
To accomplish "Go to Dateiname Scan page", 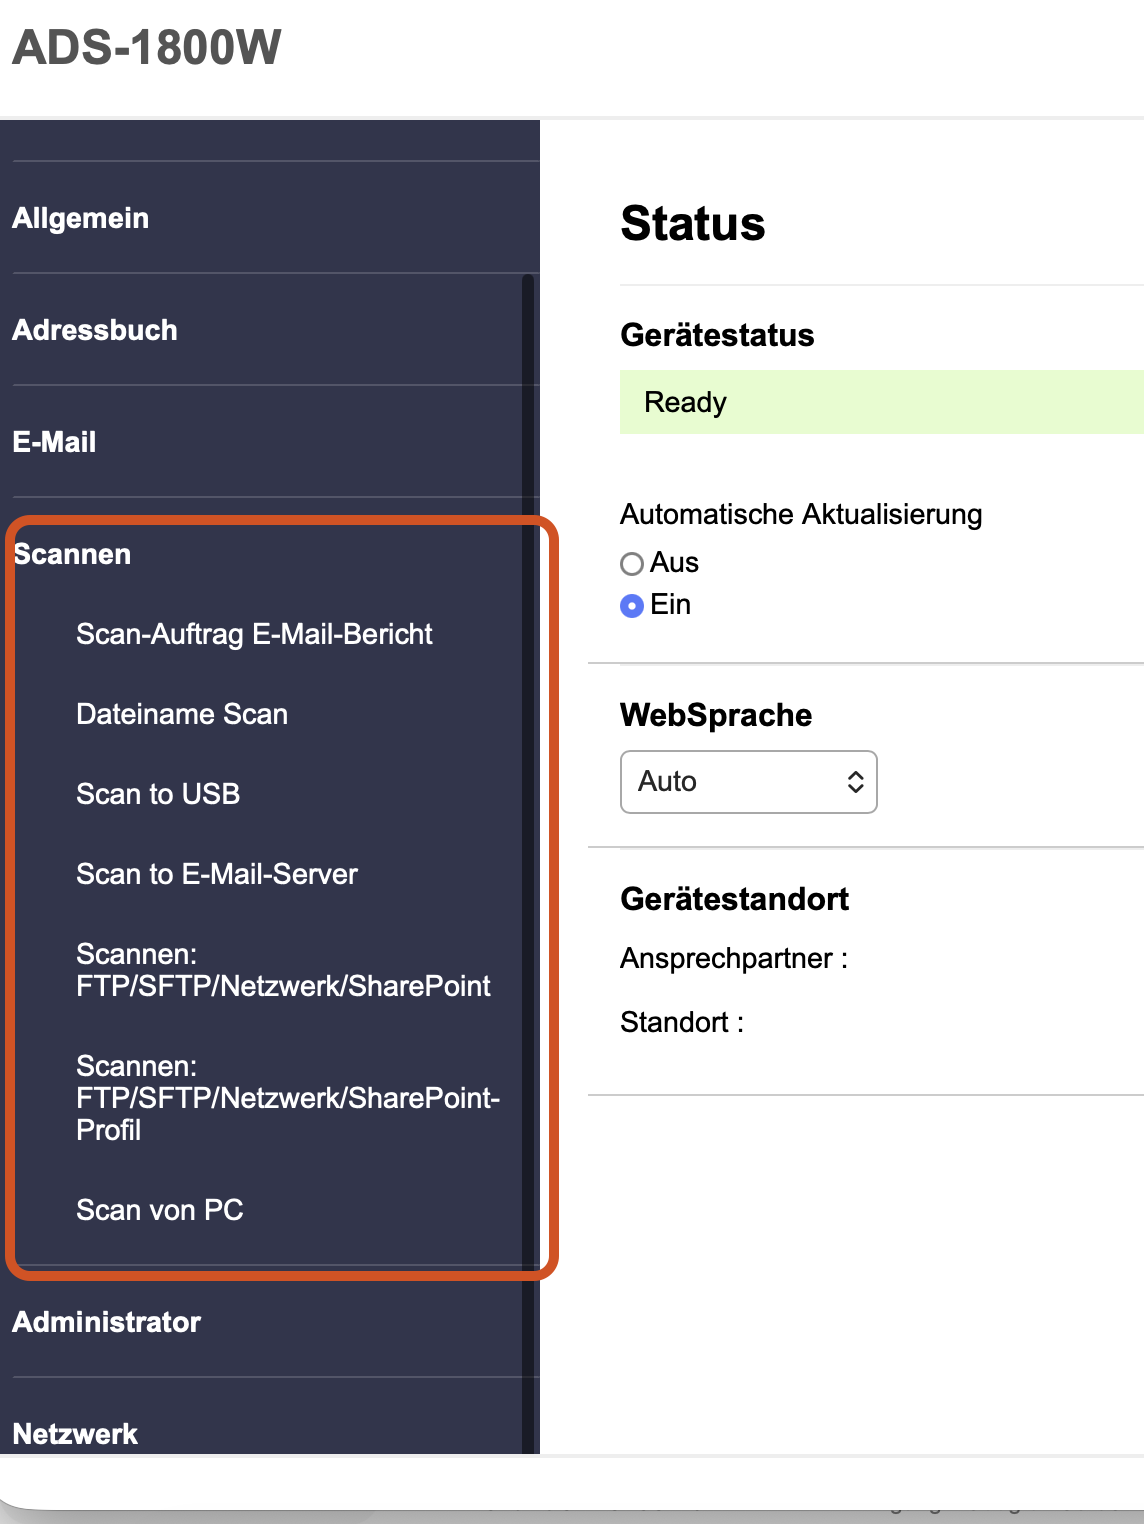I will 182,714.
